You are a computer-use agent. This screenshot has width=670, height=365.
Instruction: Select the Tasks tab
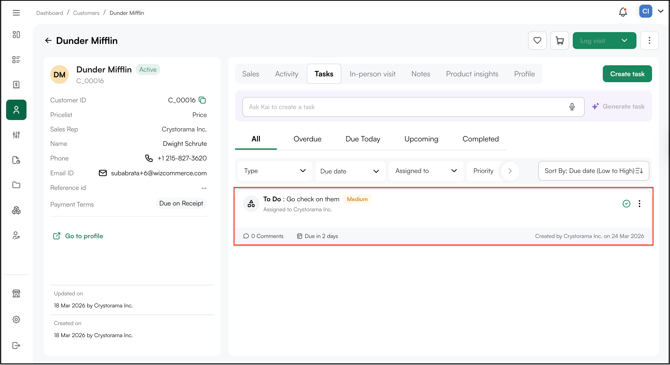[324, 74]
